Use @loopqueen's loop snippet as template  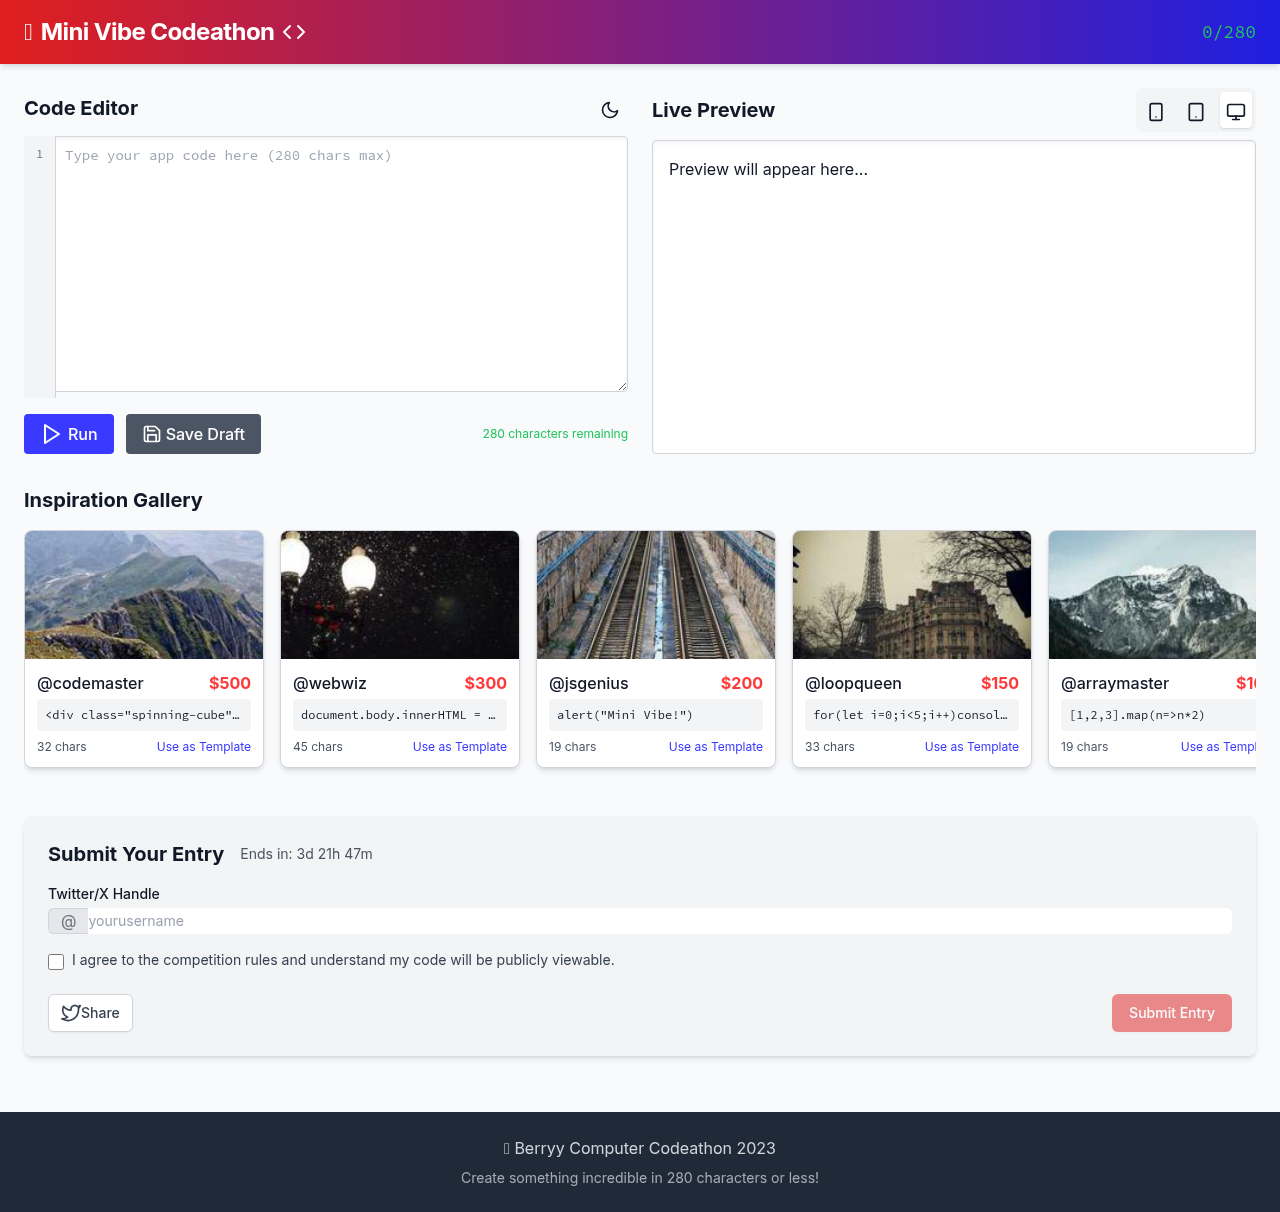click(x=971, y=747)
